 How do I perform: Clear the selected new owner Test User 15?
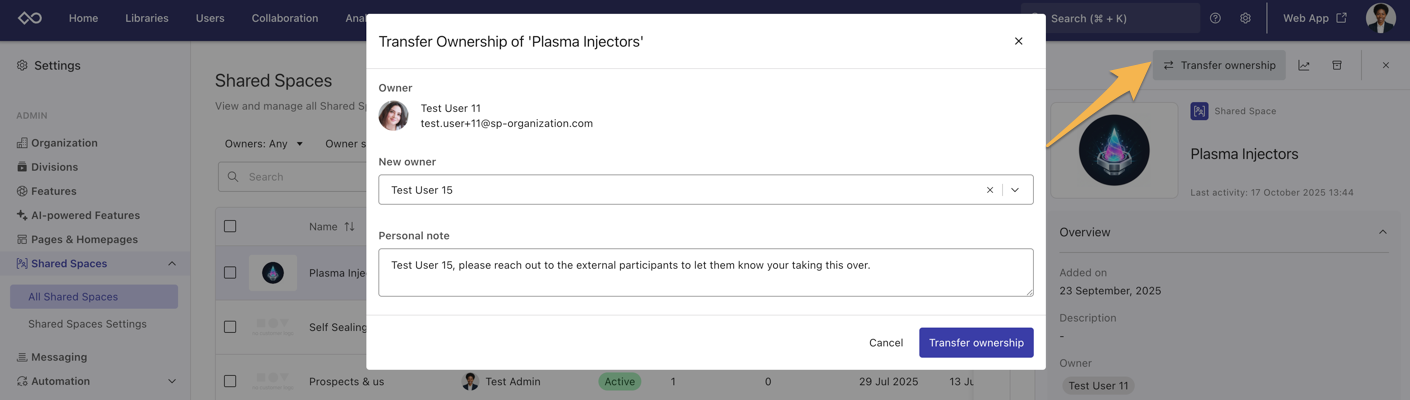click(990, 190)
